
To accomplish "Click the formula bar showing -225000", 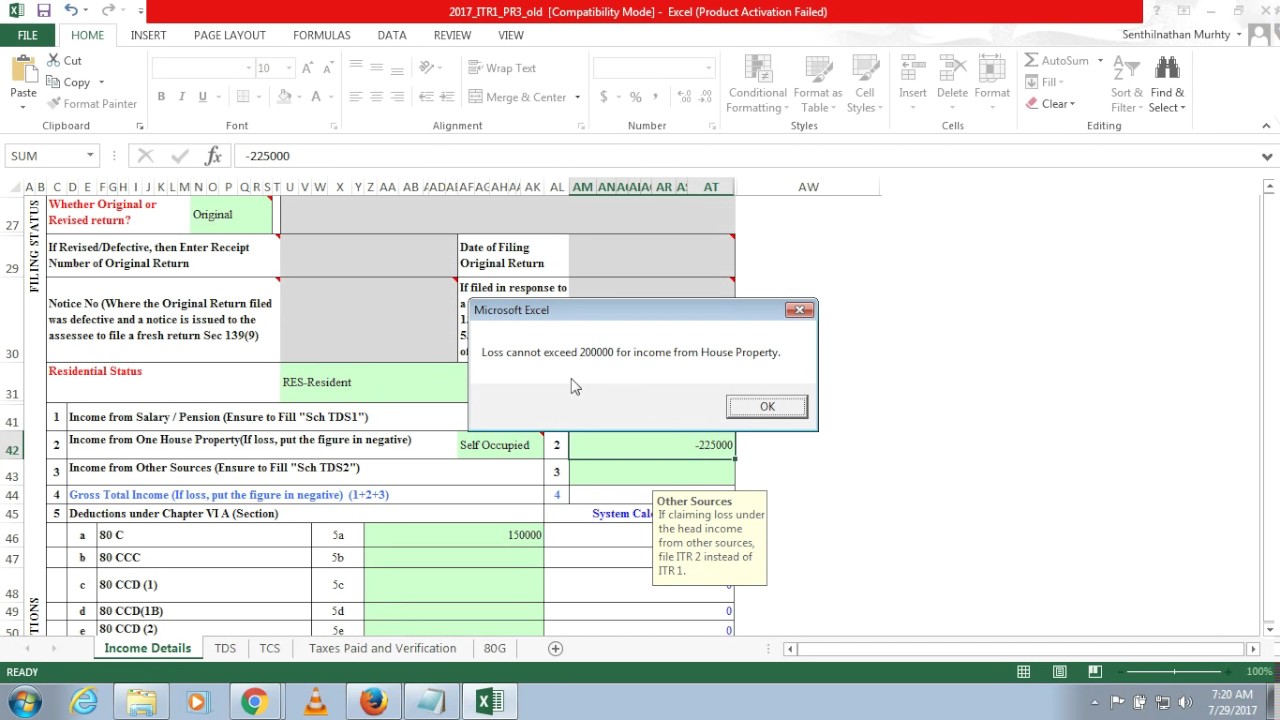I will [745, 156].
